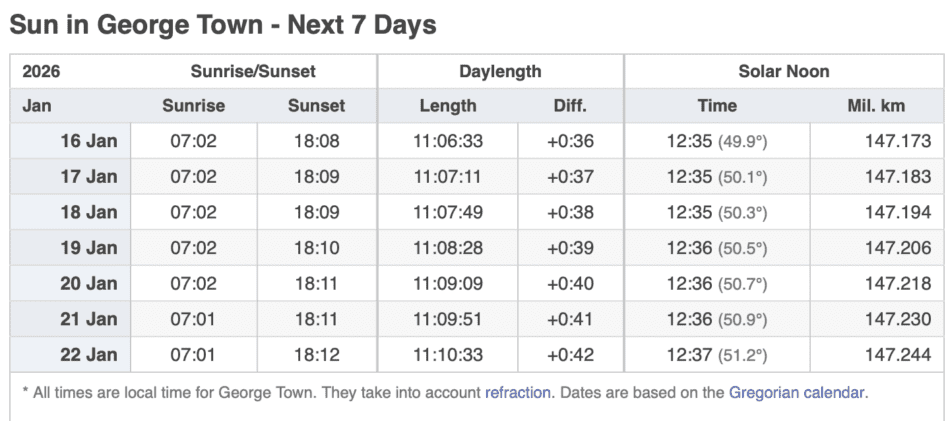Click solar noon 12:37 (51.2°) cell
Viewport: 950px width, 421px height.
716,355
